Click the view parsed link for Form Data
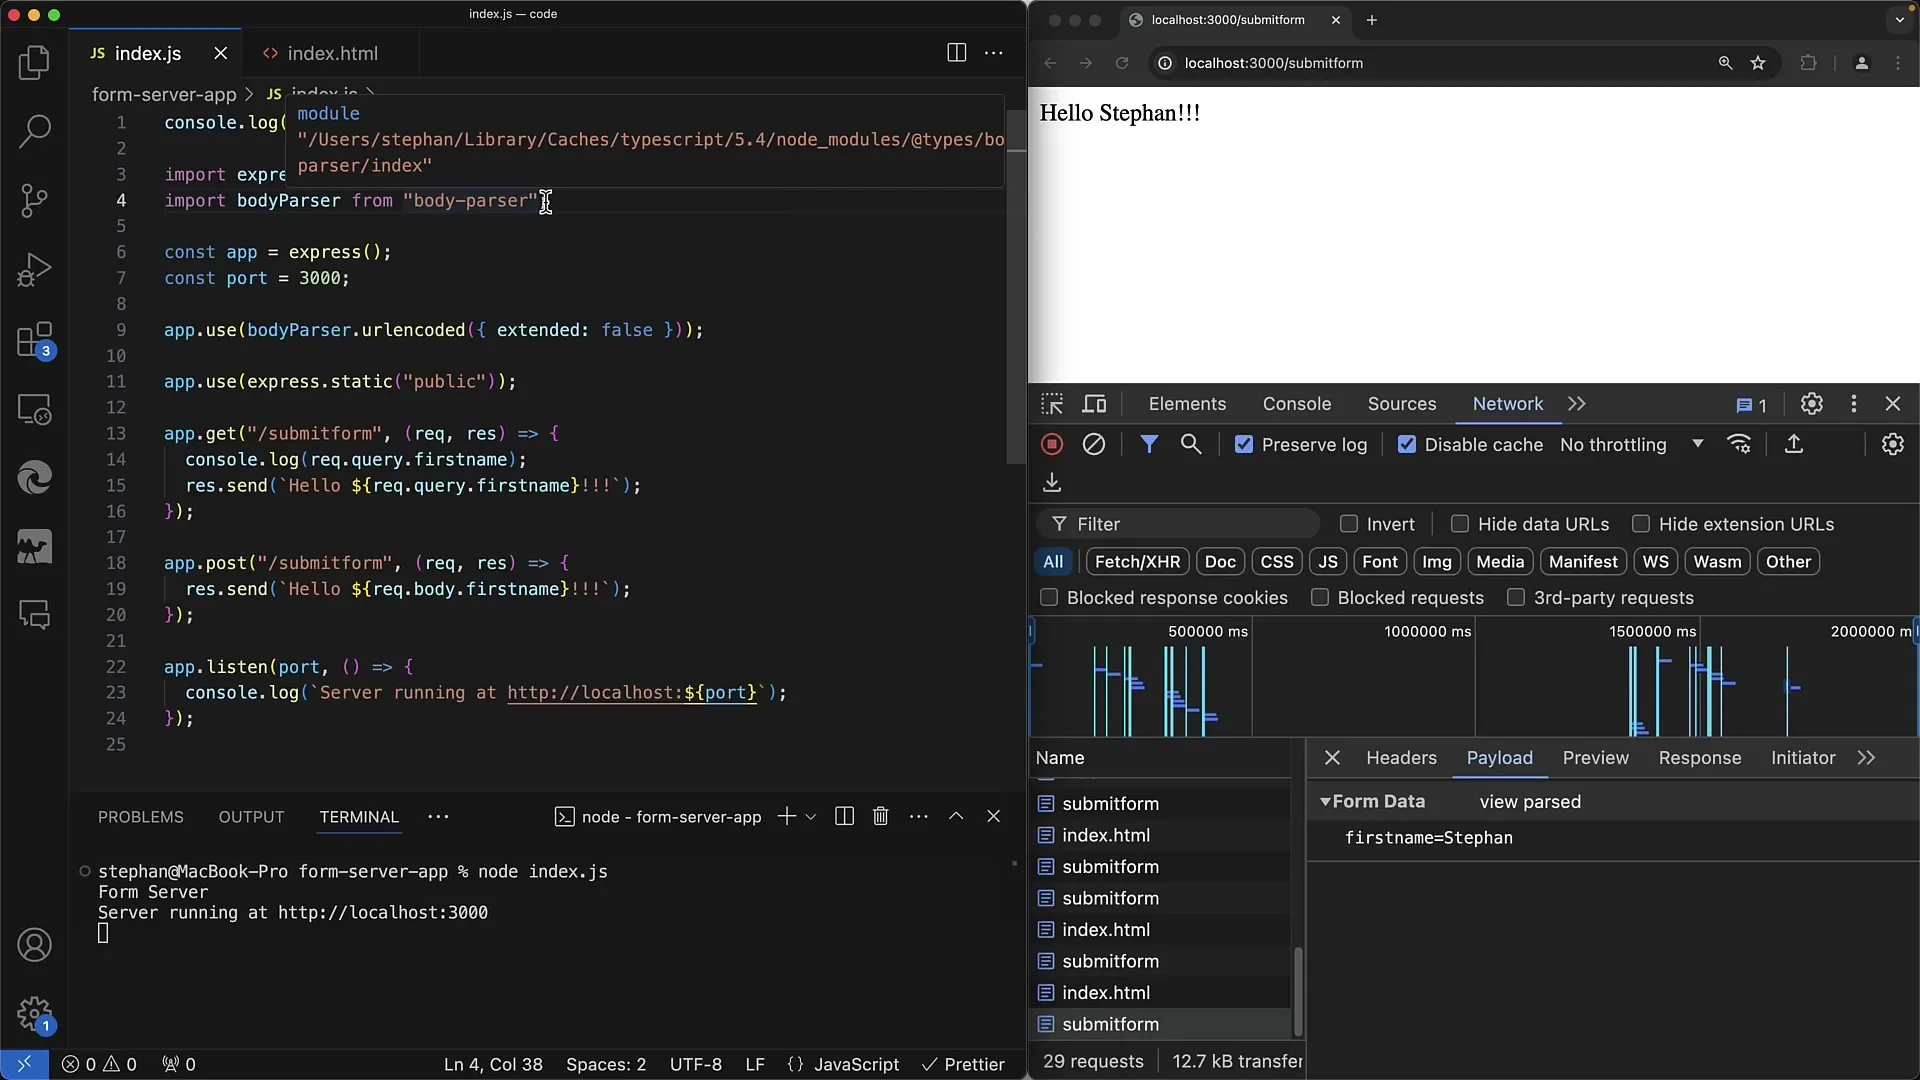 coord(1528,800)
